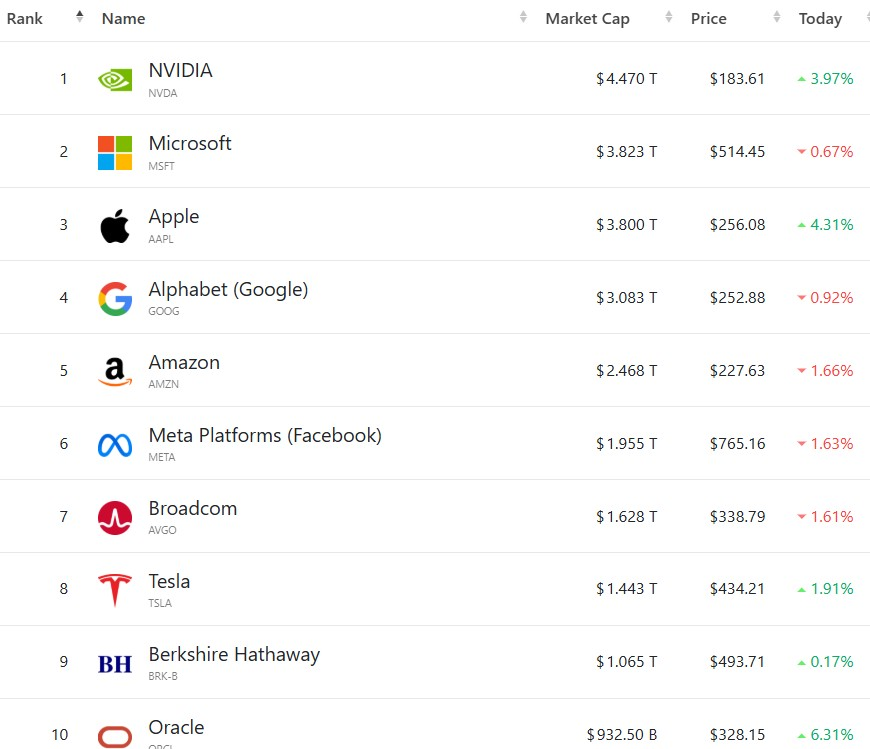
Task: Open the Meta Platforms (Facebook) link
Action: point(265,436)
